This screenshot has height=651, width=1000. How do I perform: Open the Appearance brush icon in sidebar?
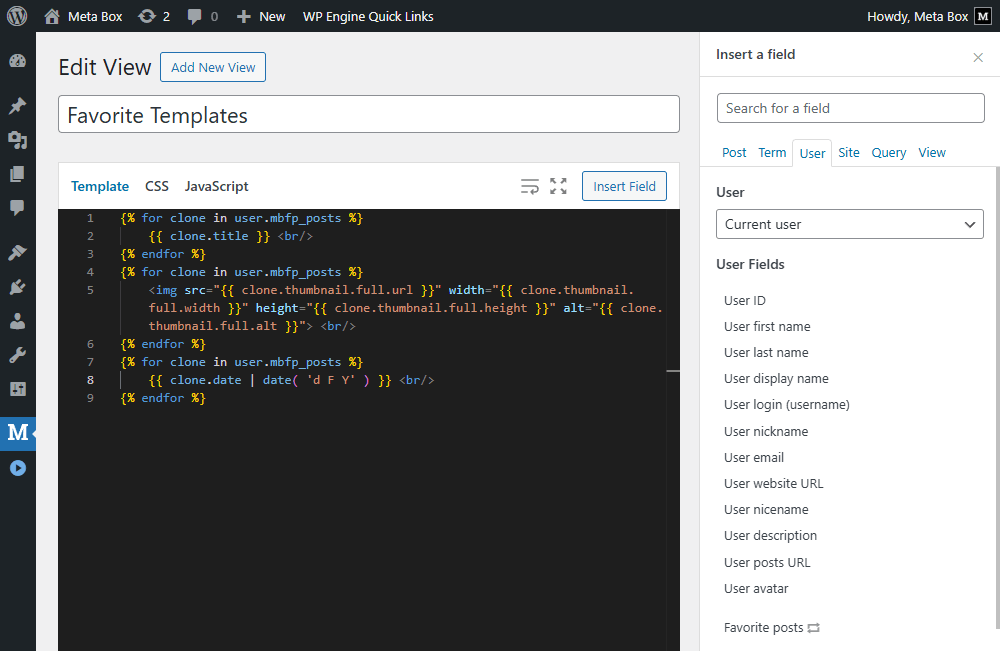(x=17, y=252)
